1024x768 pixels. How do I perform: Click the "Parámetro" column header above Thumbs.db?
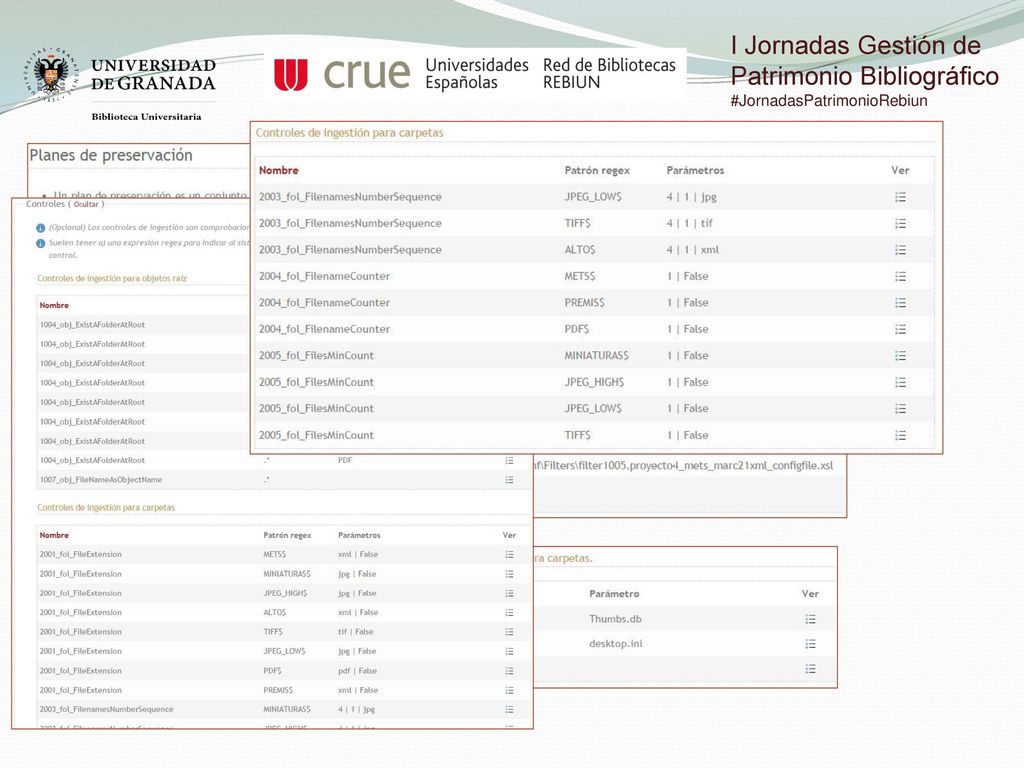click(614, 594)
